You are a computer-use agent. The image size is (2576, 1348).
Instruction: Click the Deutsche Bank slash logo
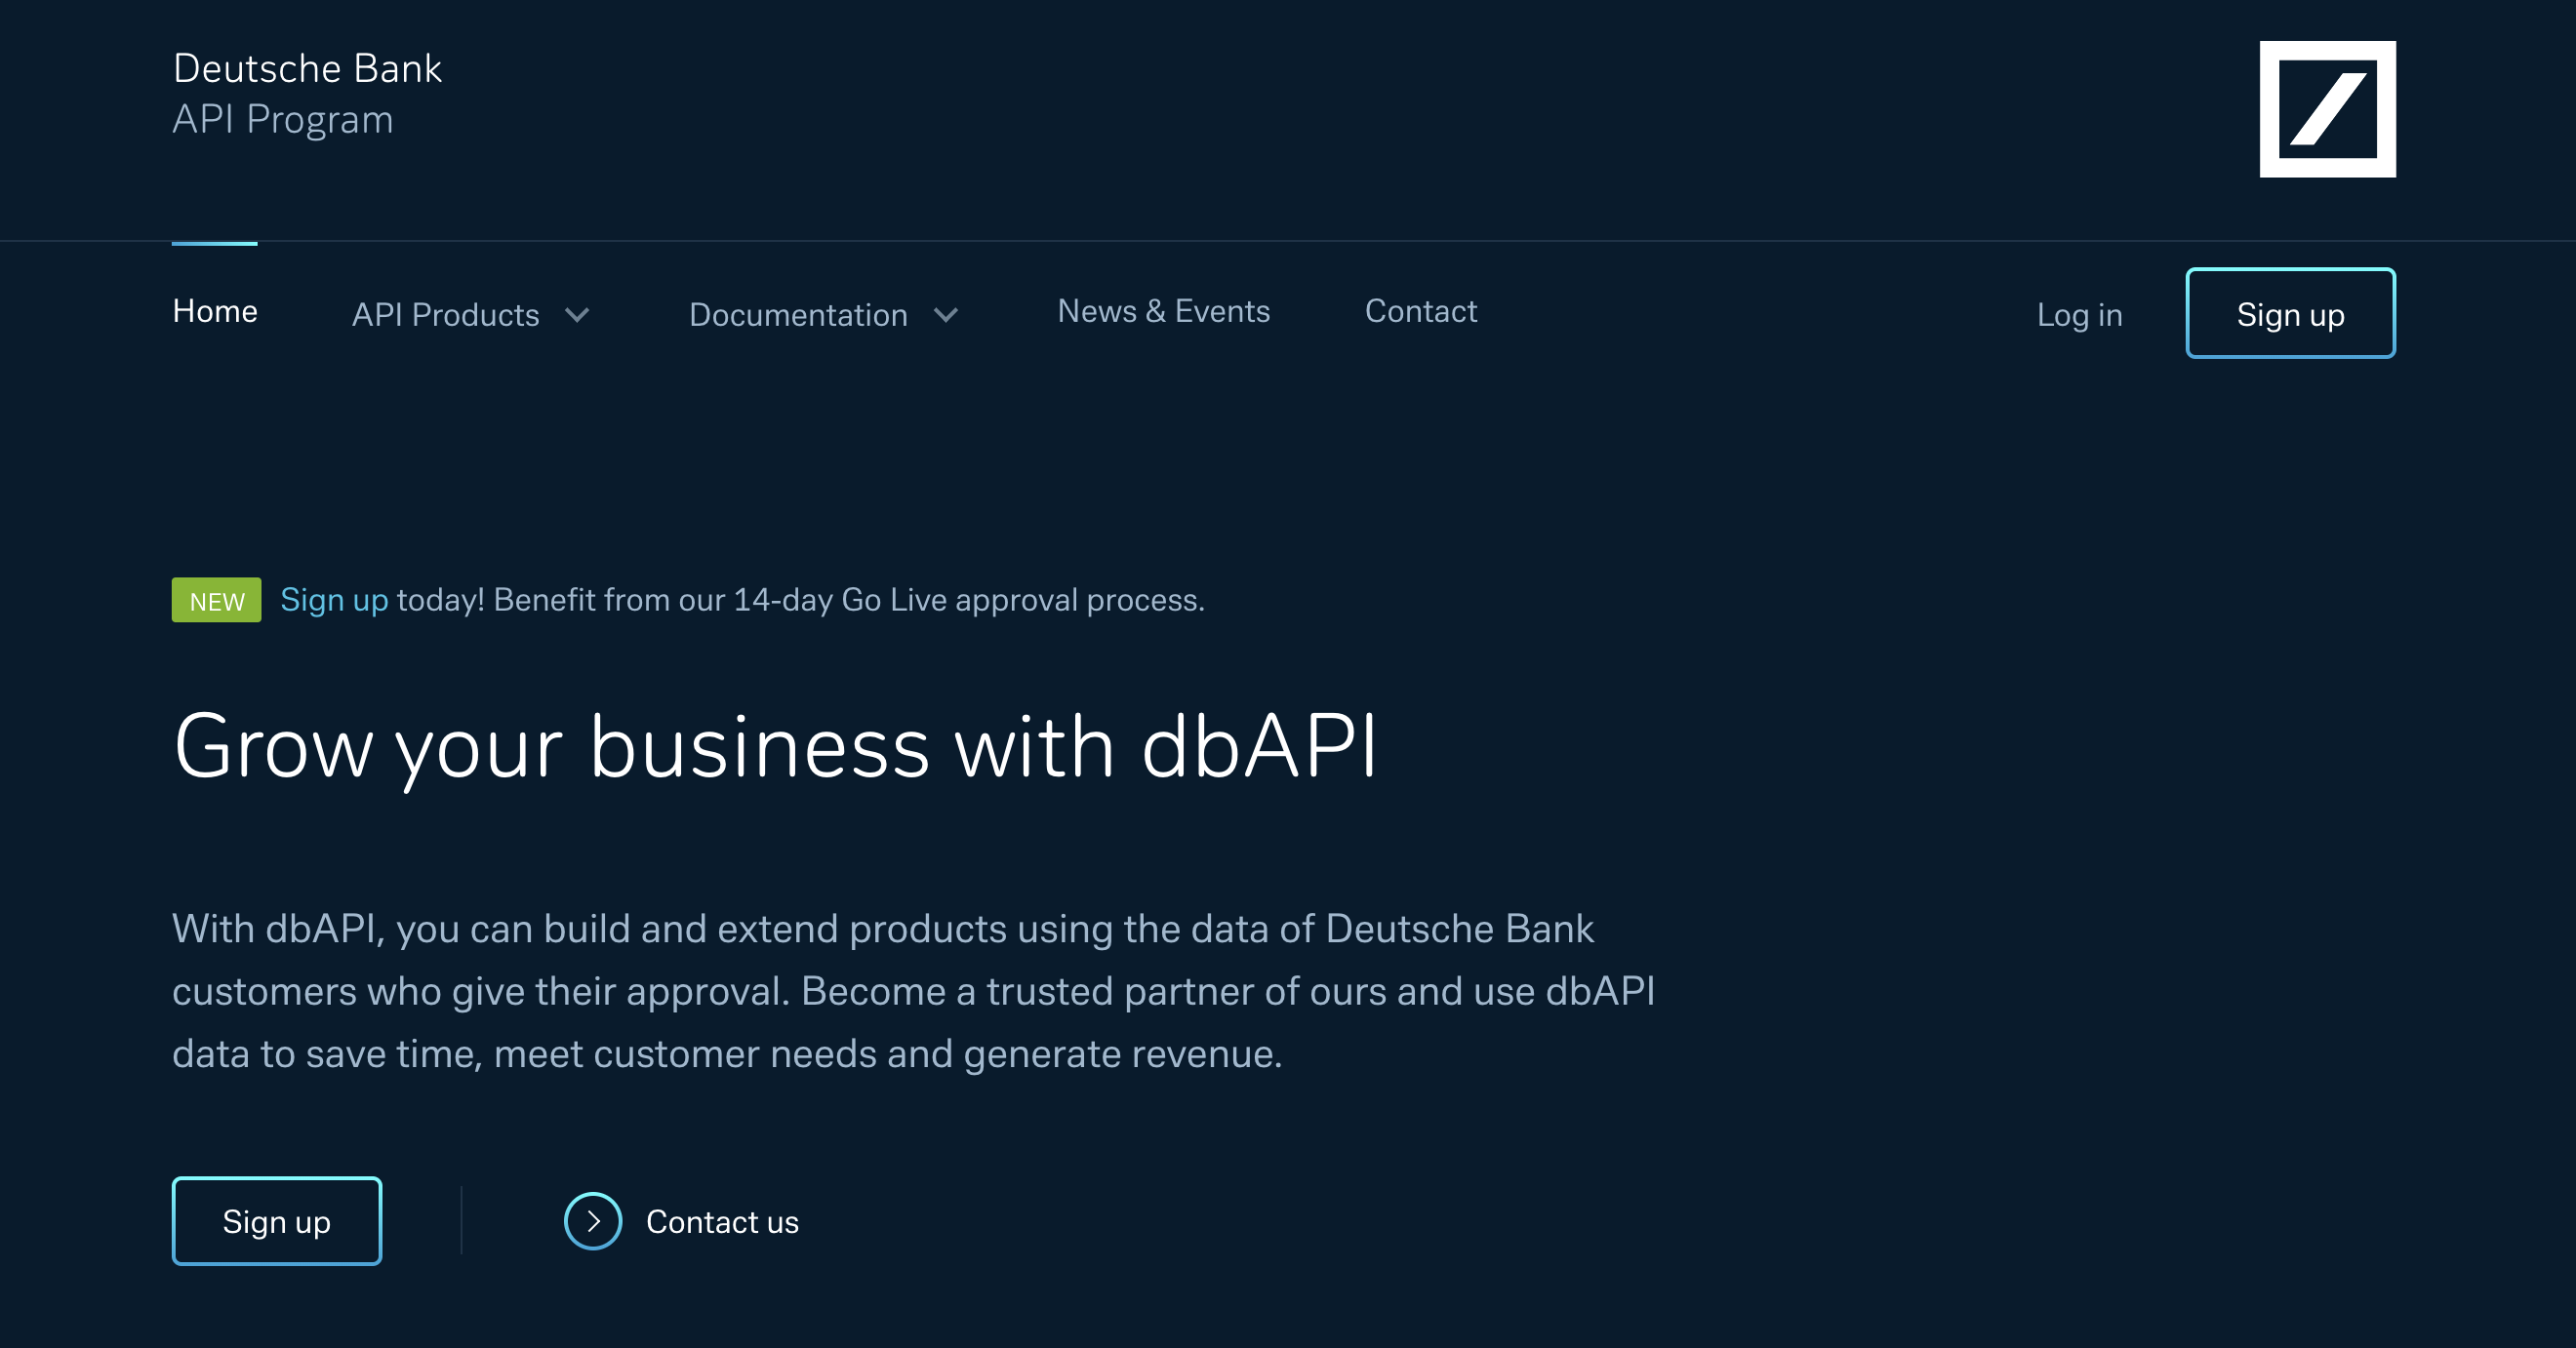pos(2327,109)
